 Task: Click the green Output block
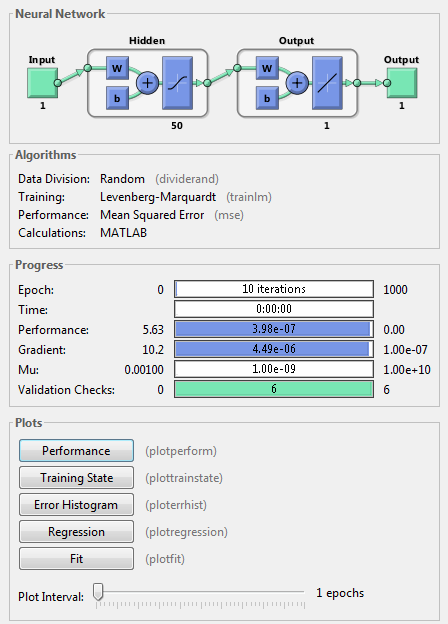(x=402, y=83)
